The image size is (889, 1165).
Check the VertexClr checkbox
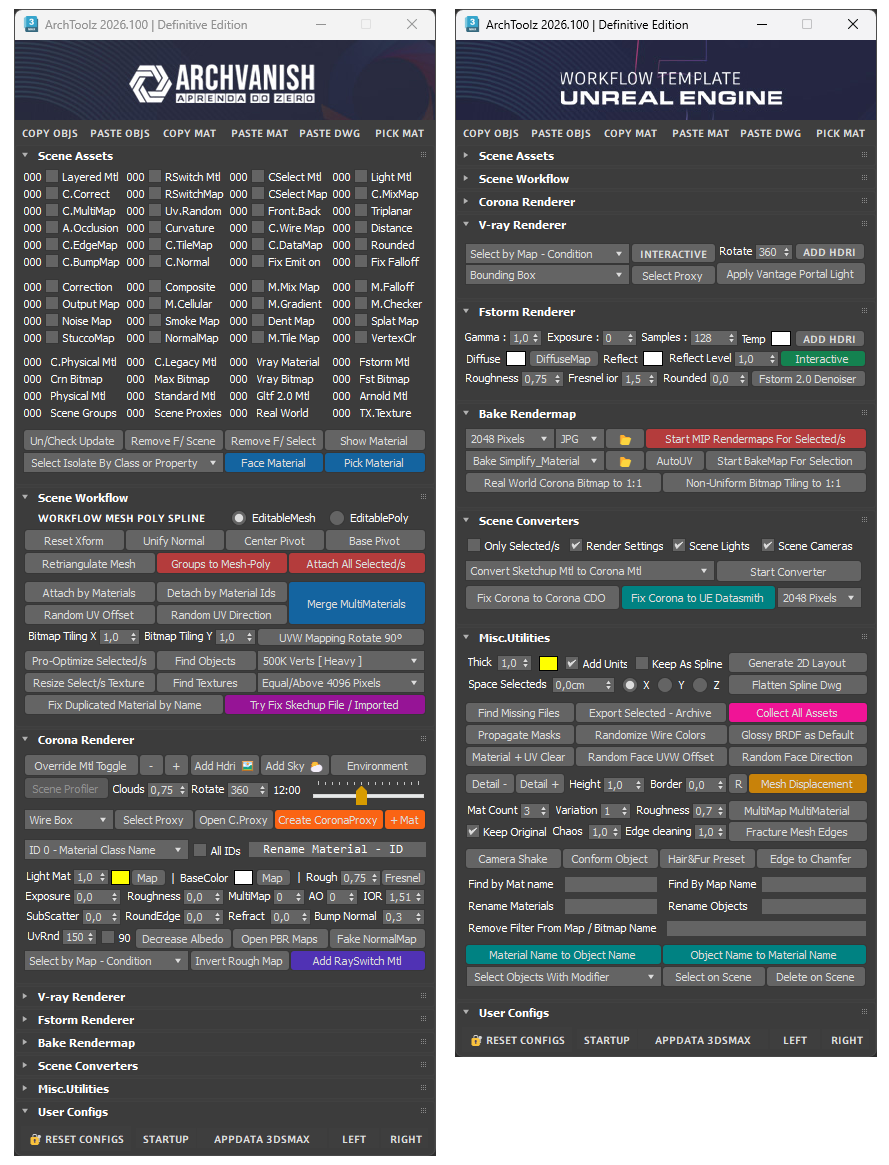pos(361,338)
